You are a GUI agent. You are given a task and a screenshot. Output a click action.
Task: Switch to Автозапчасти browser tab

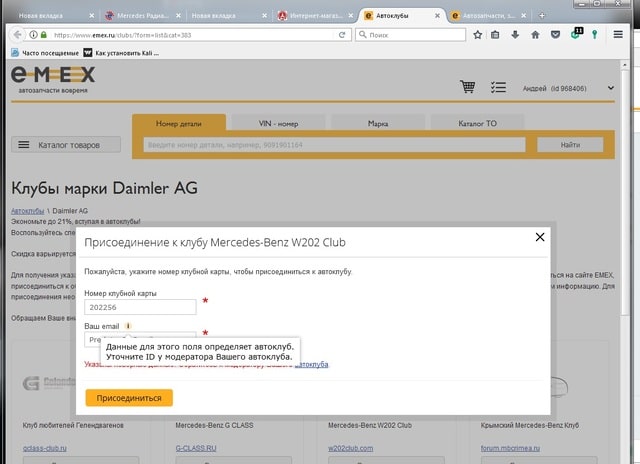pos(487,16)
